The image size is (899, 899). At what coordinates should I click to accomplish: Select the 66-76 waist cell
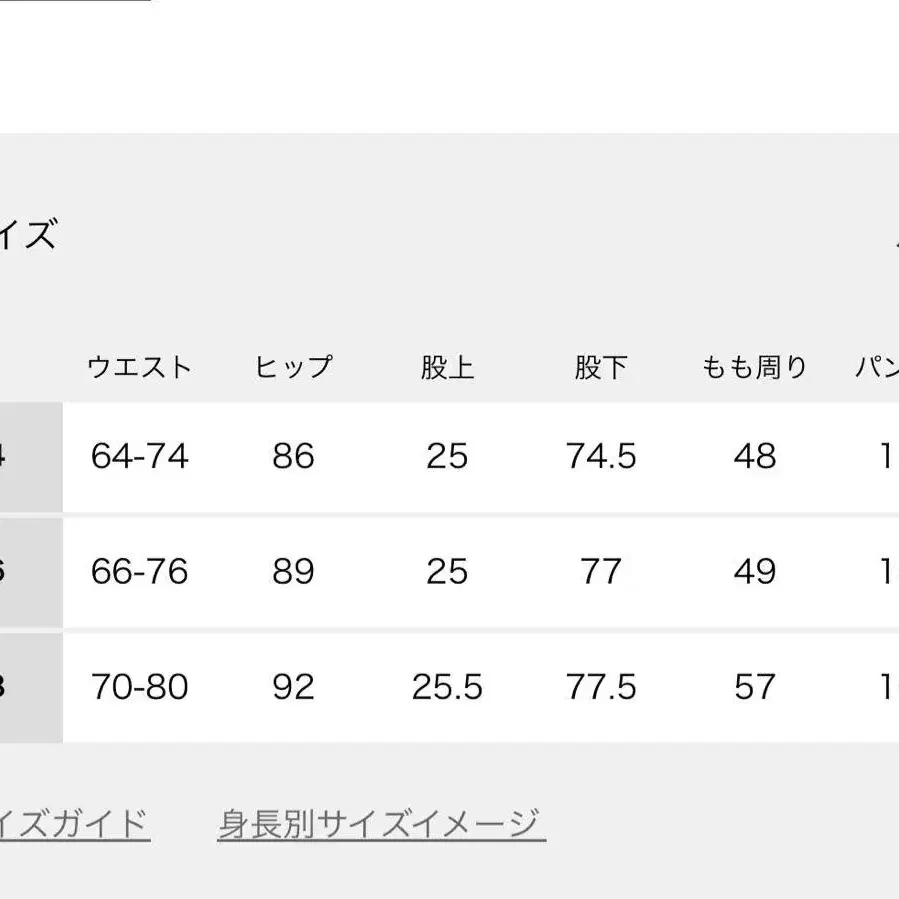pos(139,572)
